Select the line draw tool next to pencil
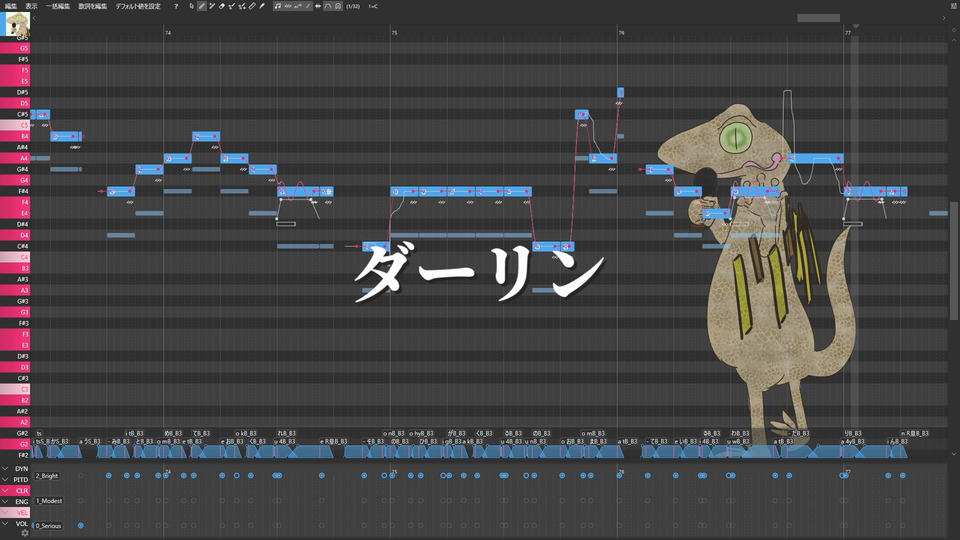 tap(212, 6)
